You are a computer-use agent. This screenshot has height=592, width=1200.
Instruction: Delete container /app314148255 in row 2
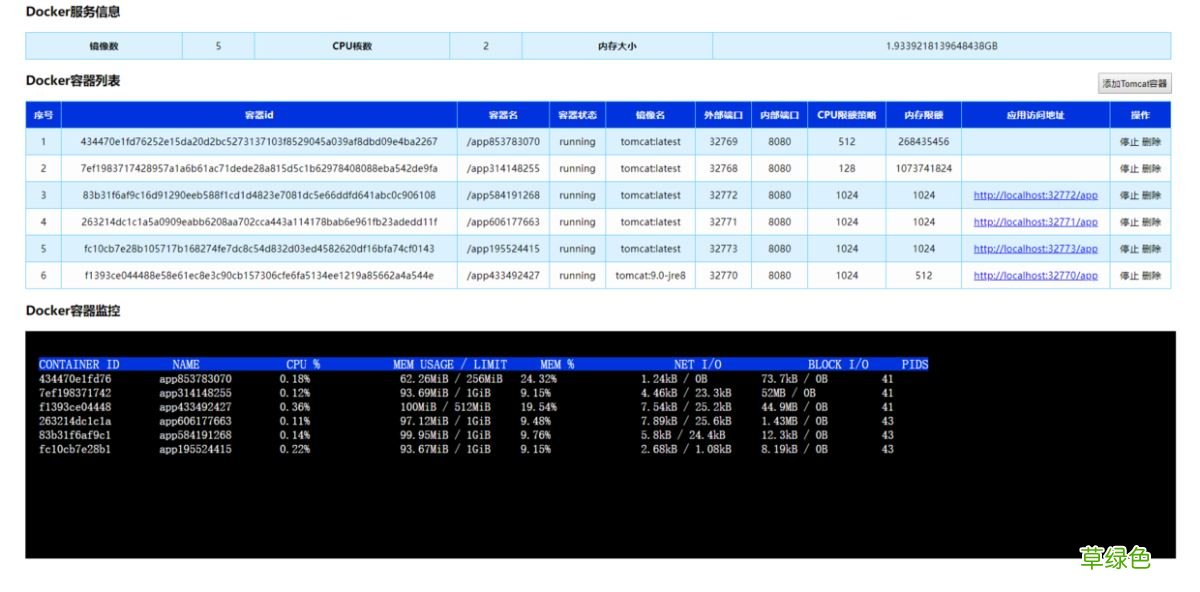pos(1150,168)
